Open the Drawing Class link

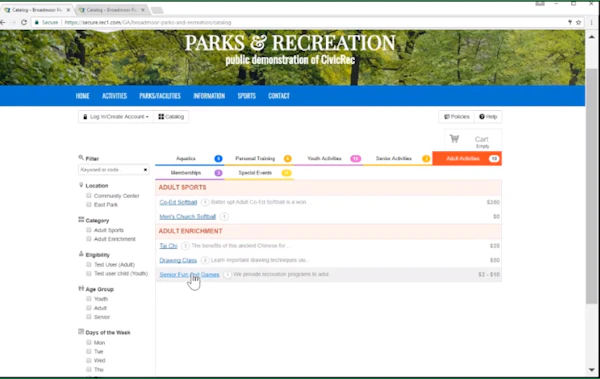pos(178,260)
